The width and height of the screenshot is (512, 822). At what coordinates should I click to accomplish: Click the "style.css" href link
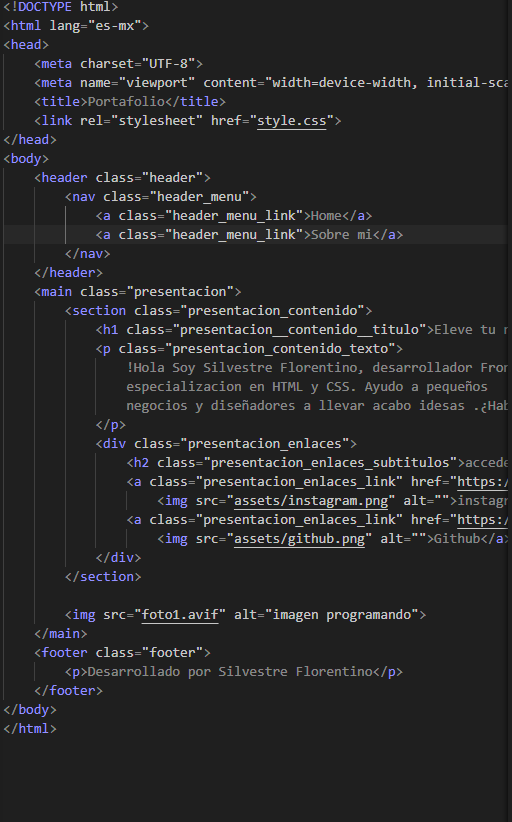pos(291,121)
